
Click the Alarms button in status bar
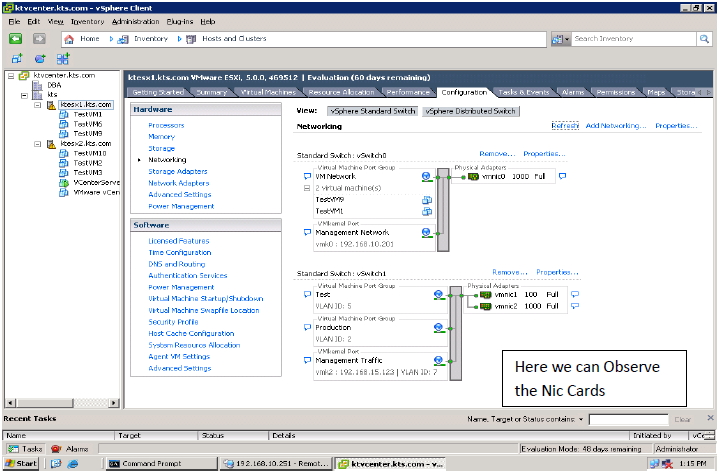(70, 449)
